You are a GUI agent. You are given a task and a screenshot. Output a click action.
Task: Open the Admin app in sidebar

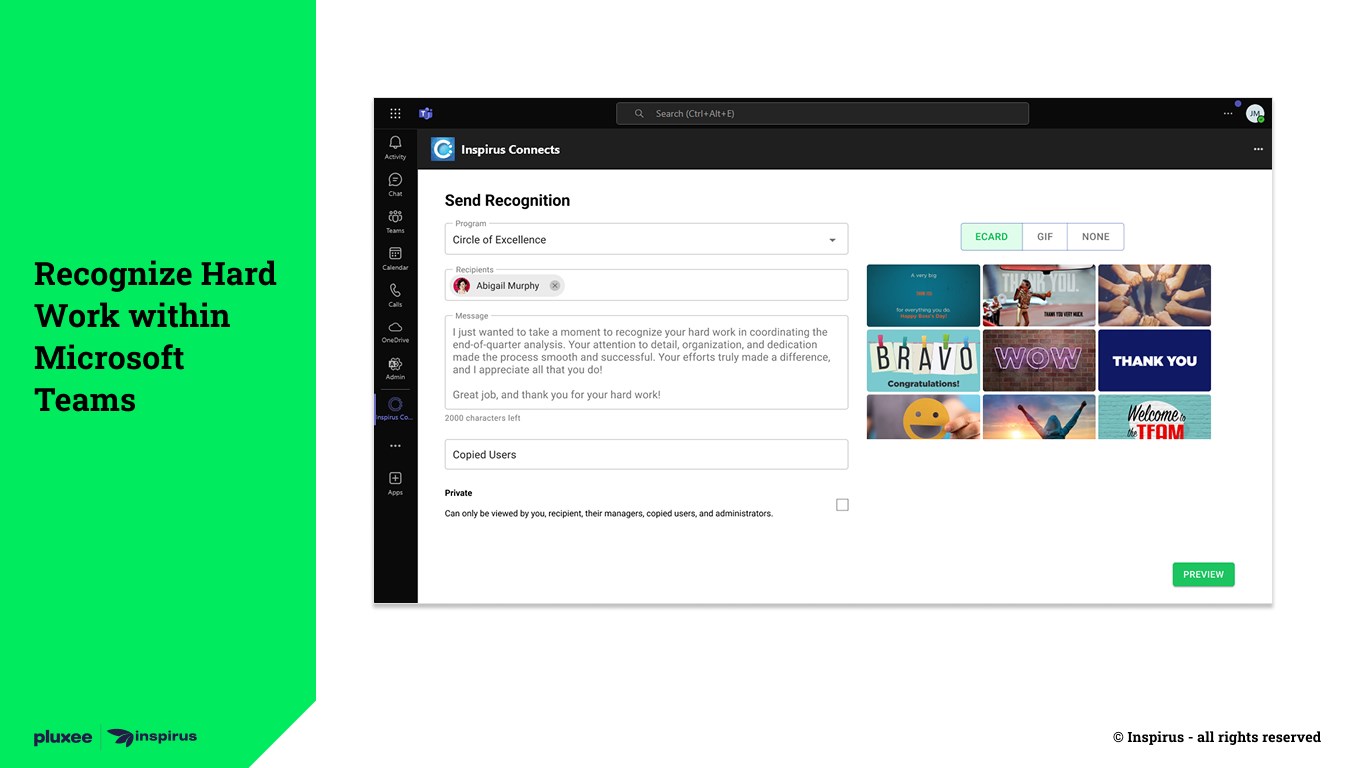pyautogui.click(x=395, y=368)
